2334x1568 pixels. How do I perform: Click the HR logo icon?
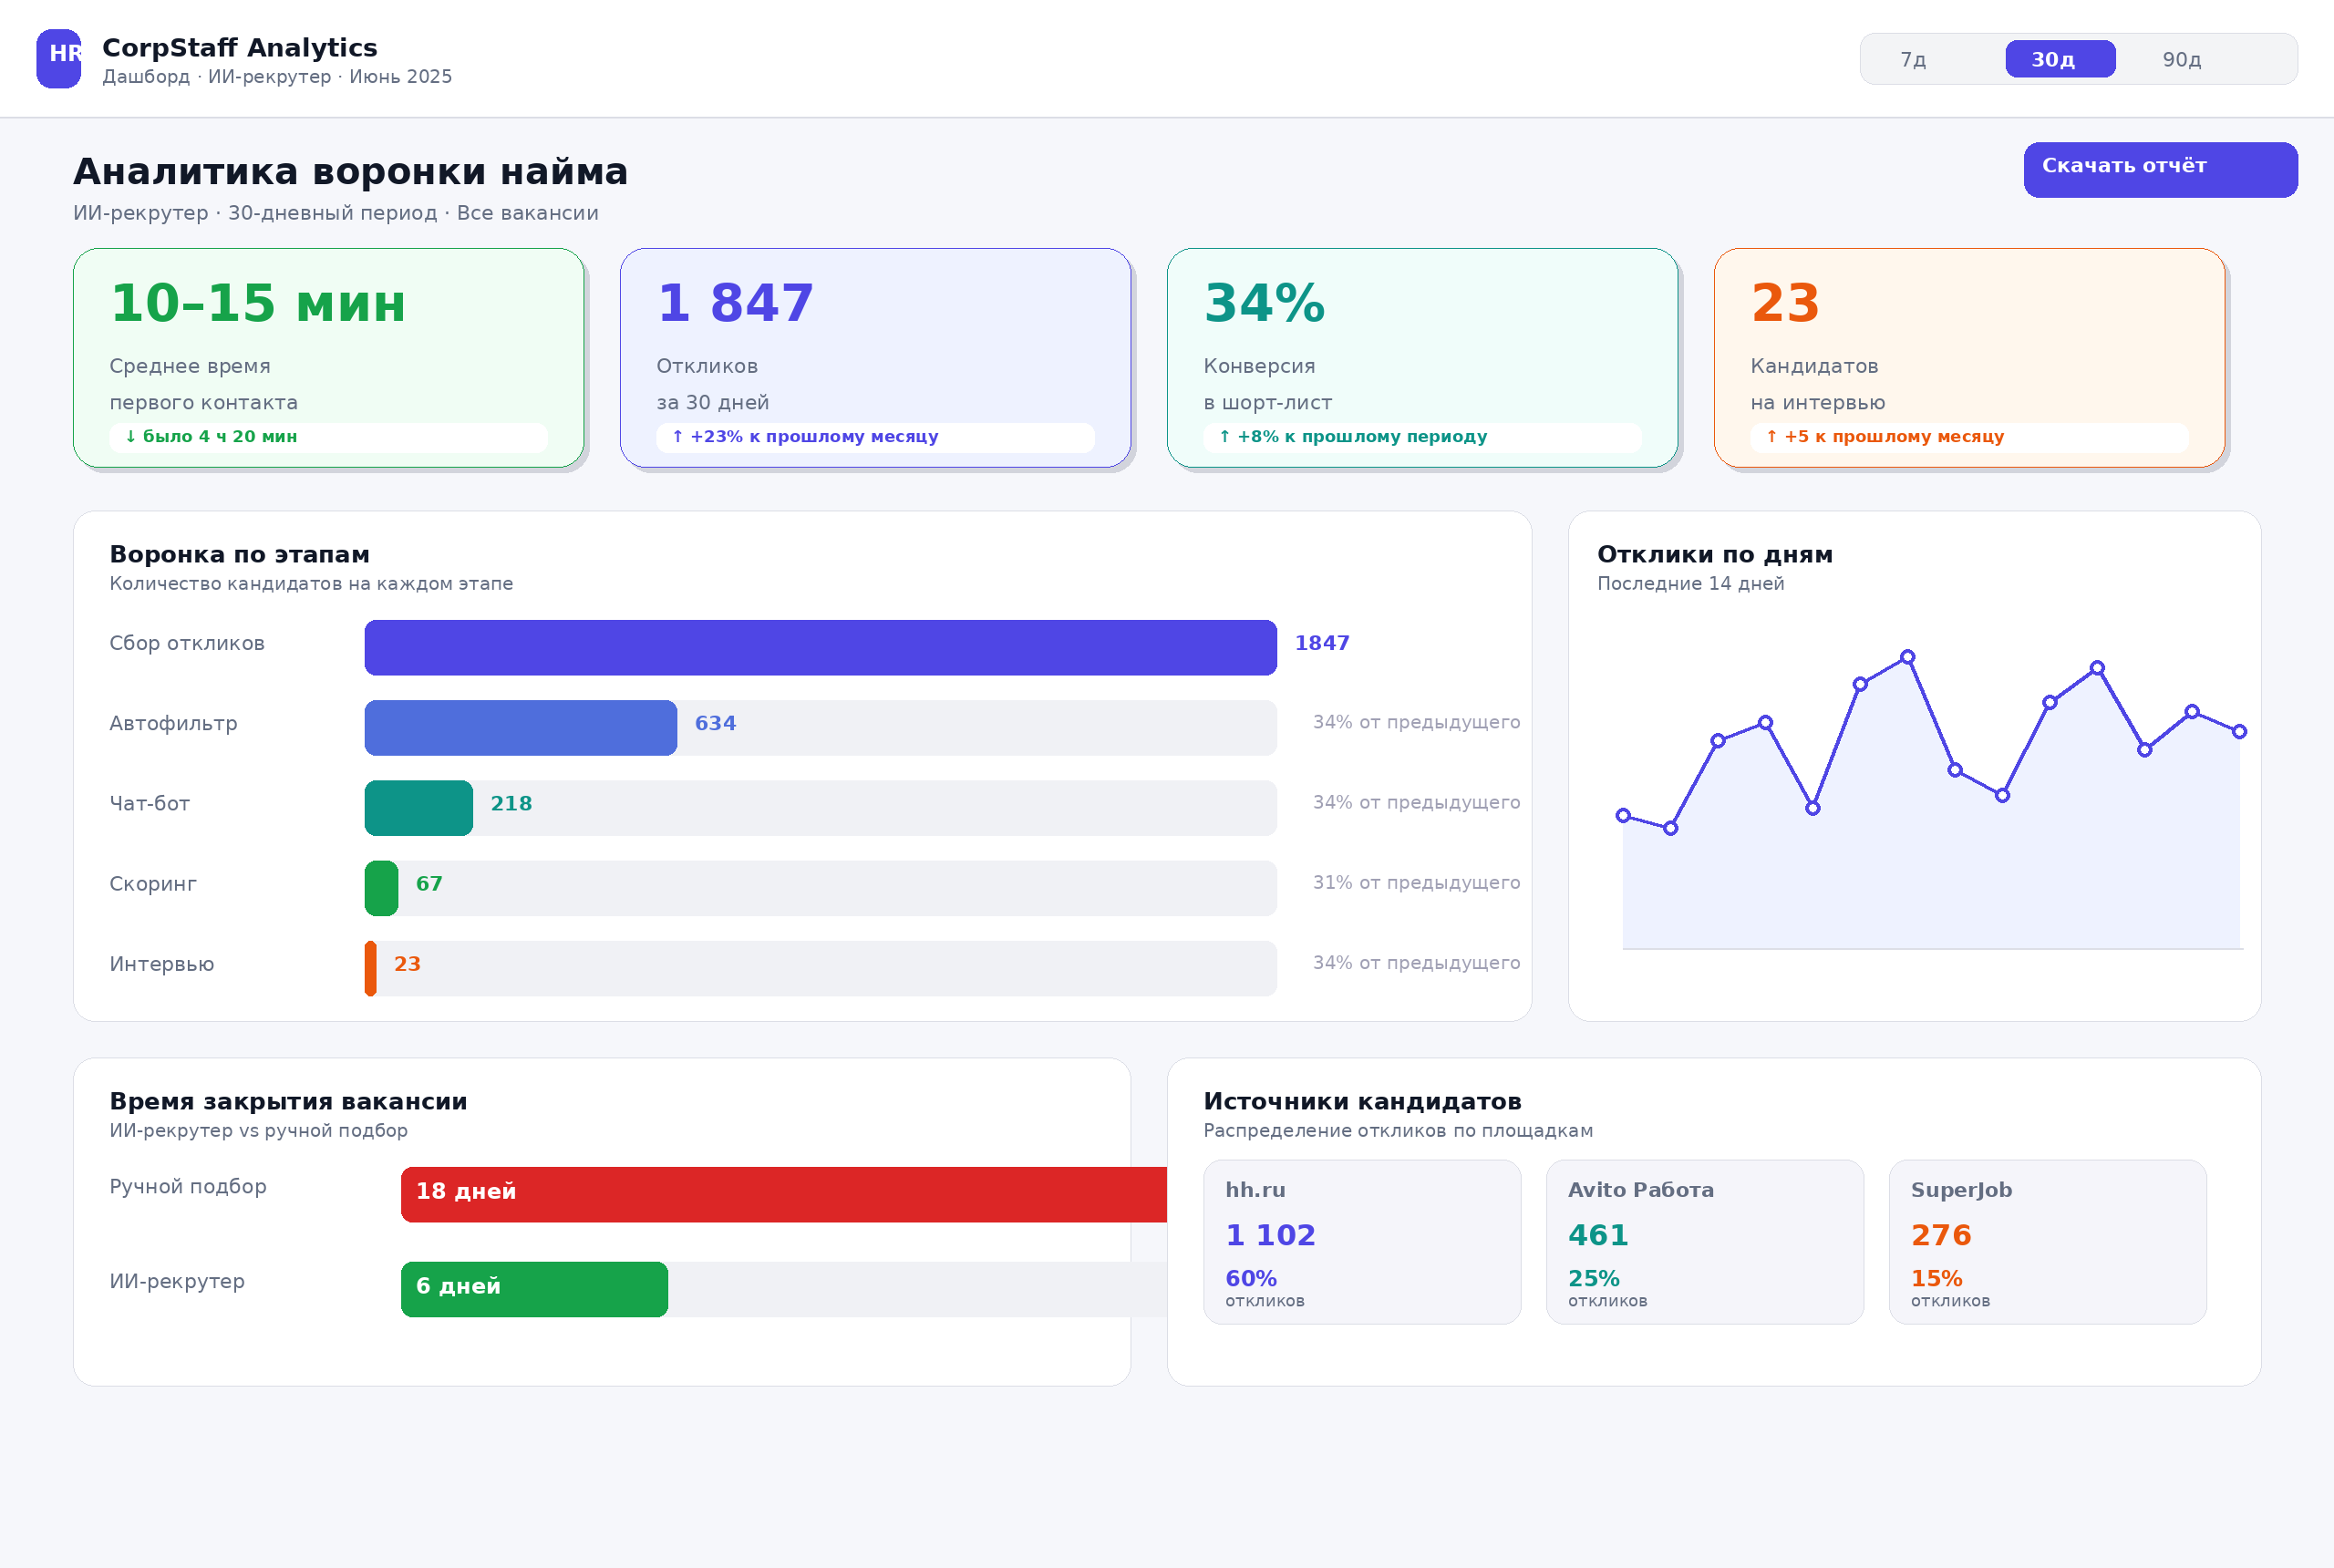point(58,58)
